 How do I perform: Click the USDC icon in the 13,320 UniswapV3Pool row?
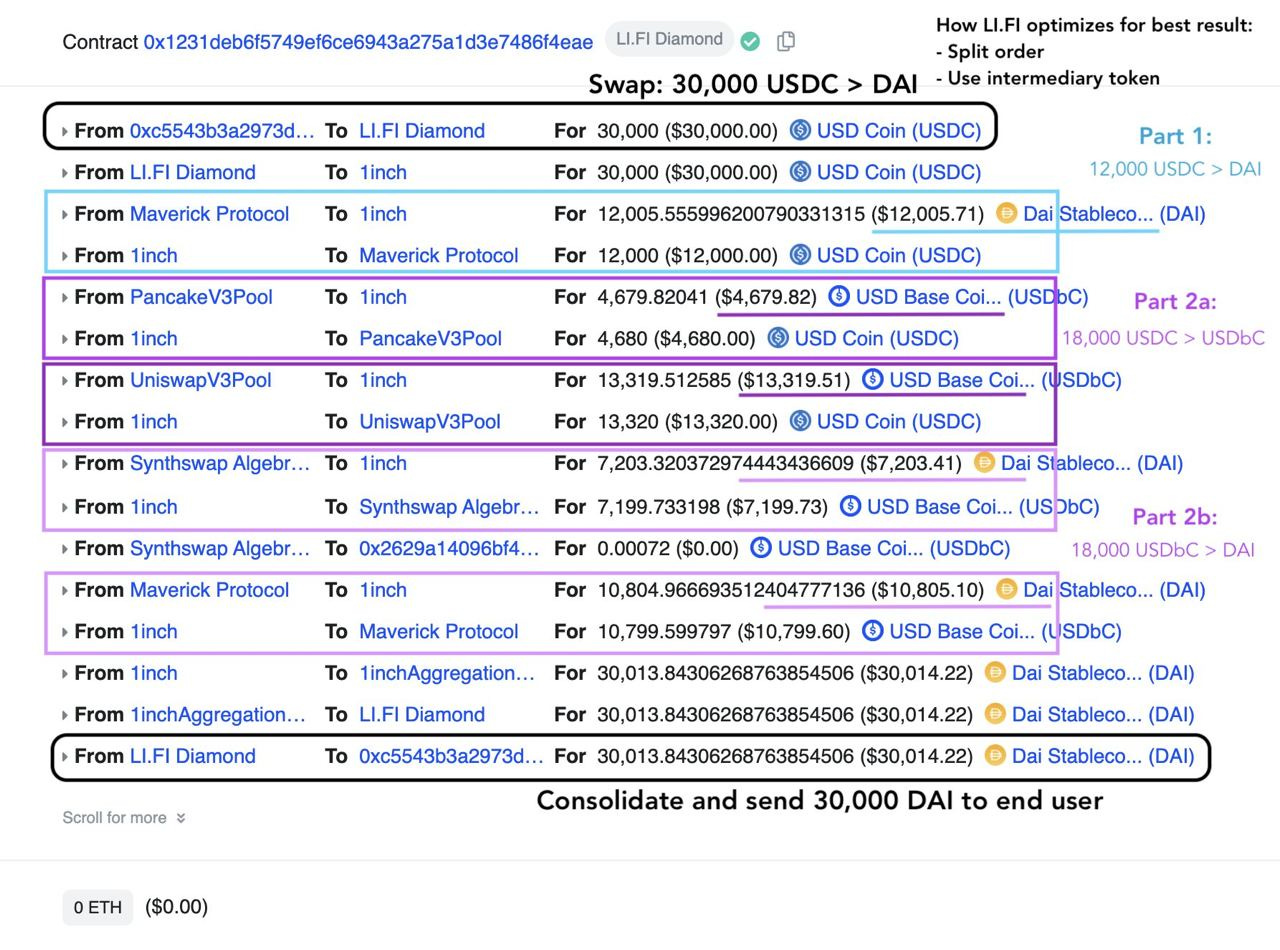pyautogui.click(x=800, y=421)
